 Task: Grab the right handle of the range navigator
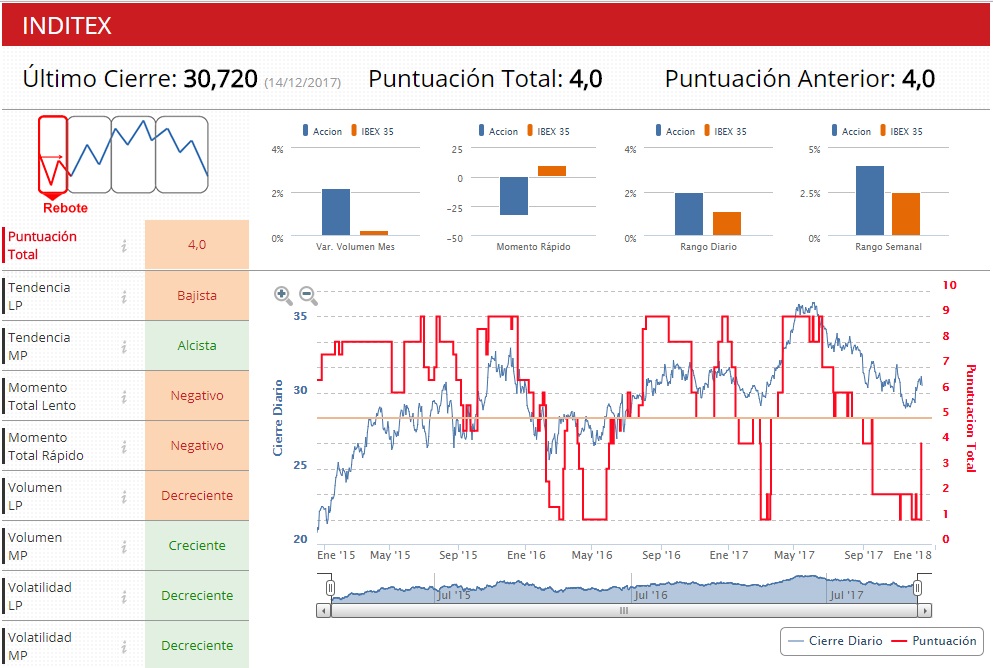(917, 588)
